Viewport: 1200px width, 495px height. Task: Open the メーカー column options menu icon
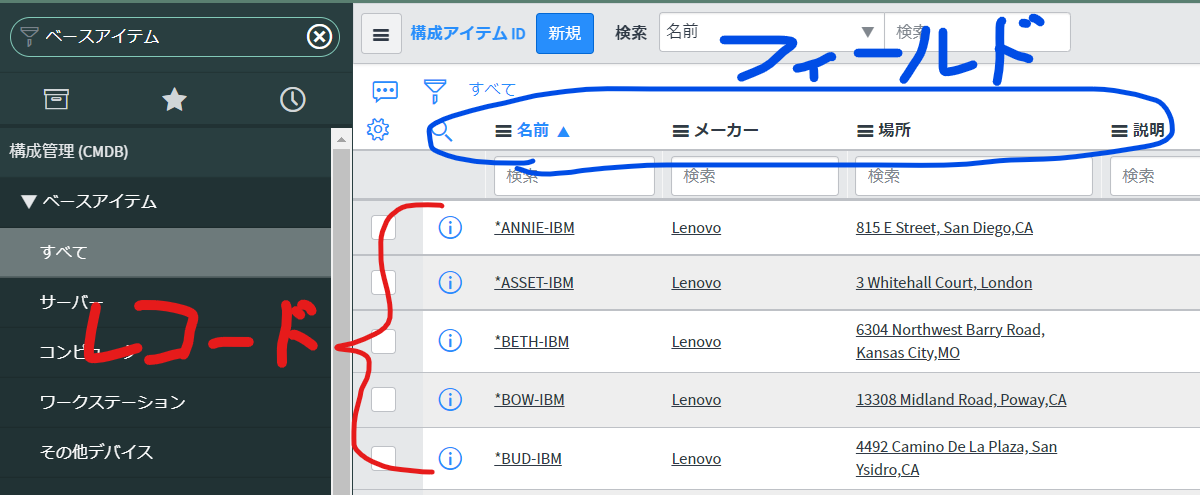click(x=680, y=130)
